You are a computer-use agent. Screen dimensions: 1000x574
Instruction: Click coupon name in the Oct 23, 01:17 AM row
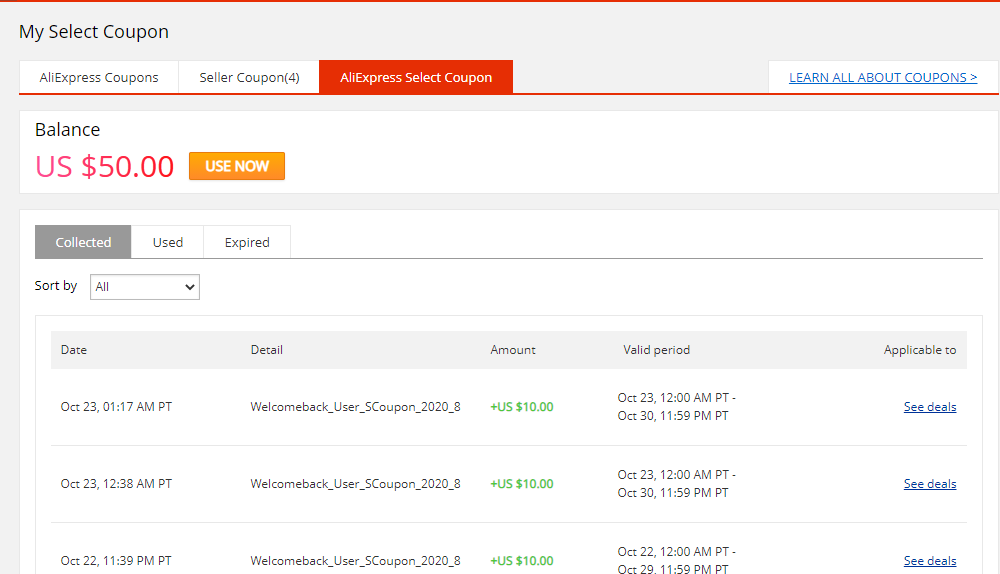pos(355,407)
